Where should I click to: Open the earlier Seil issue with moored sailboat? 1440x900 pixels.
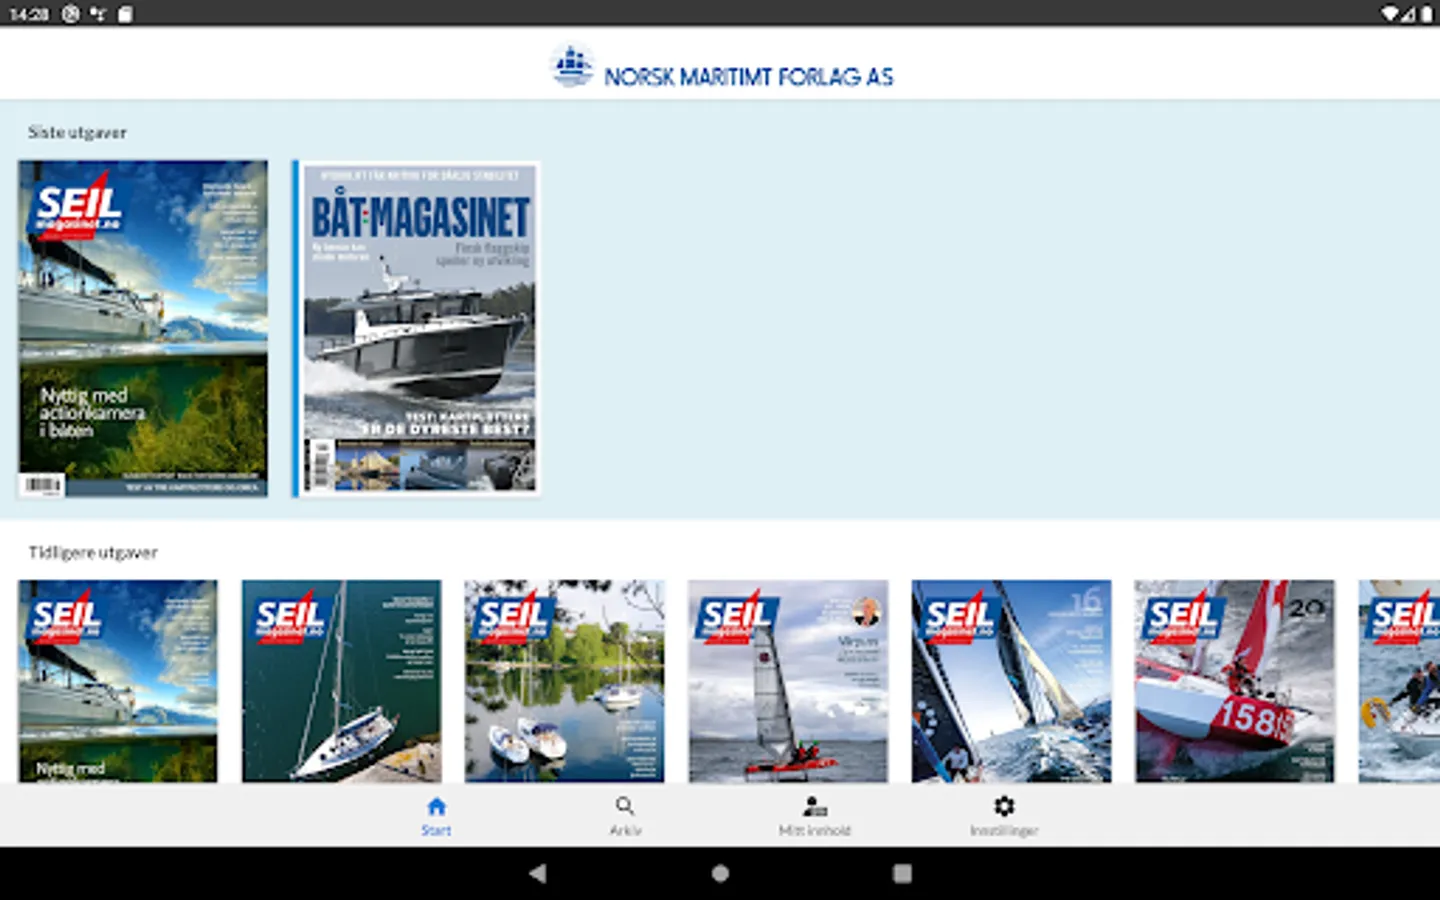(341, 681)
